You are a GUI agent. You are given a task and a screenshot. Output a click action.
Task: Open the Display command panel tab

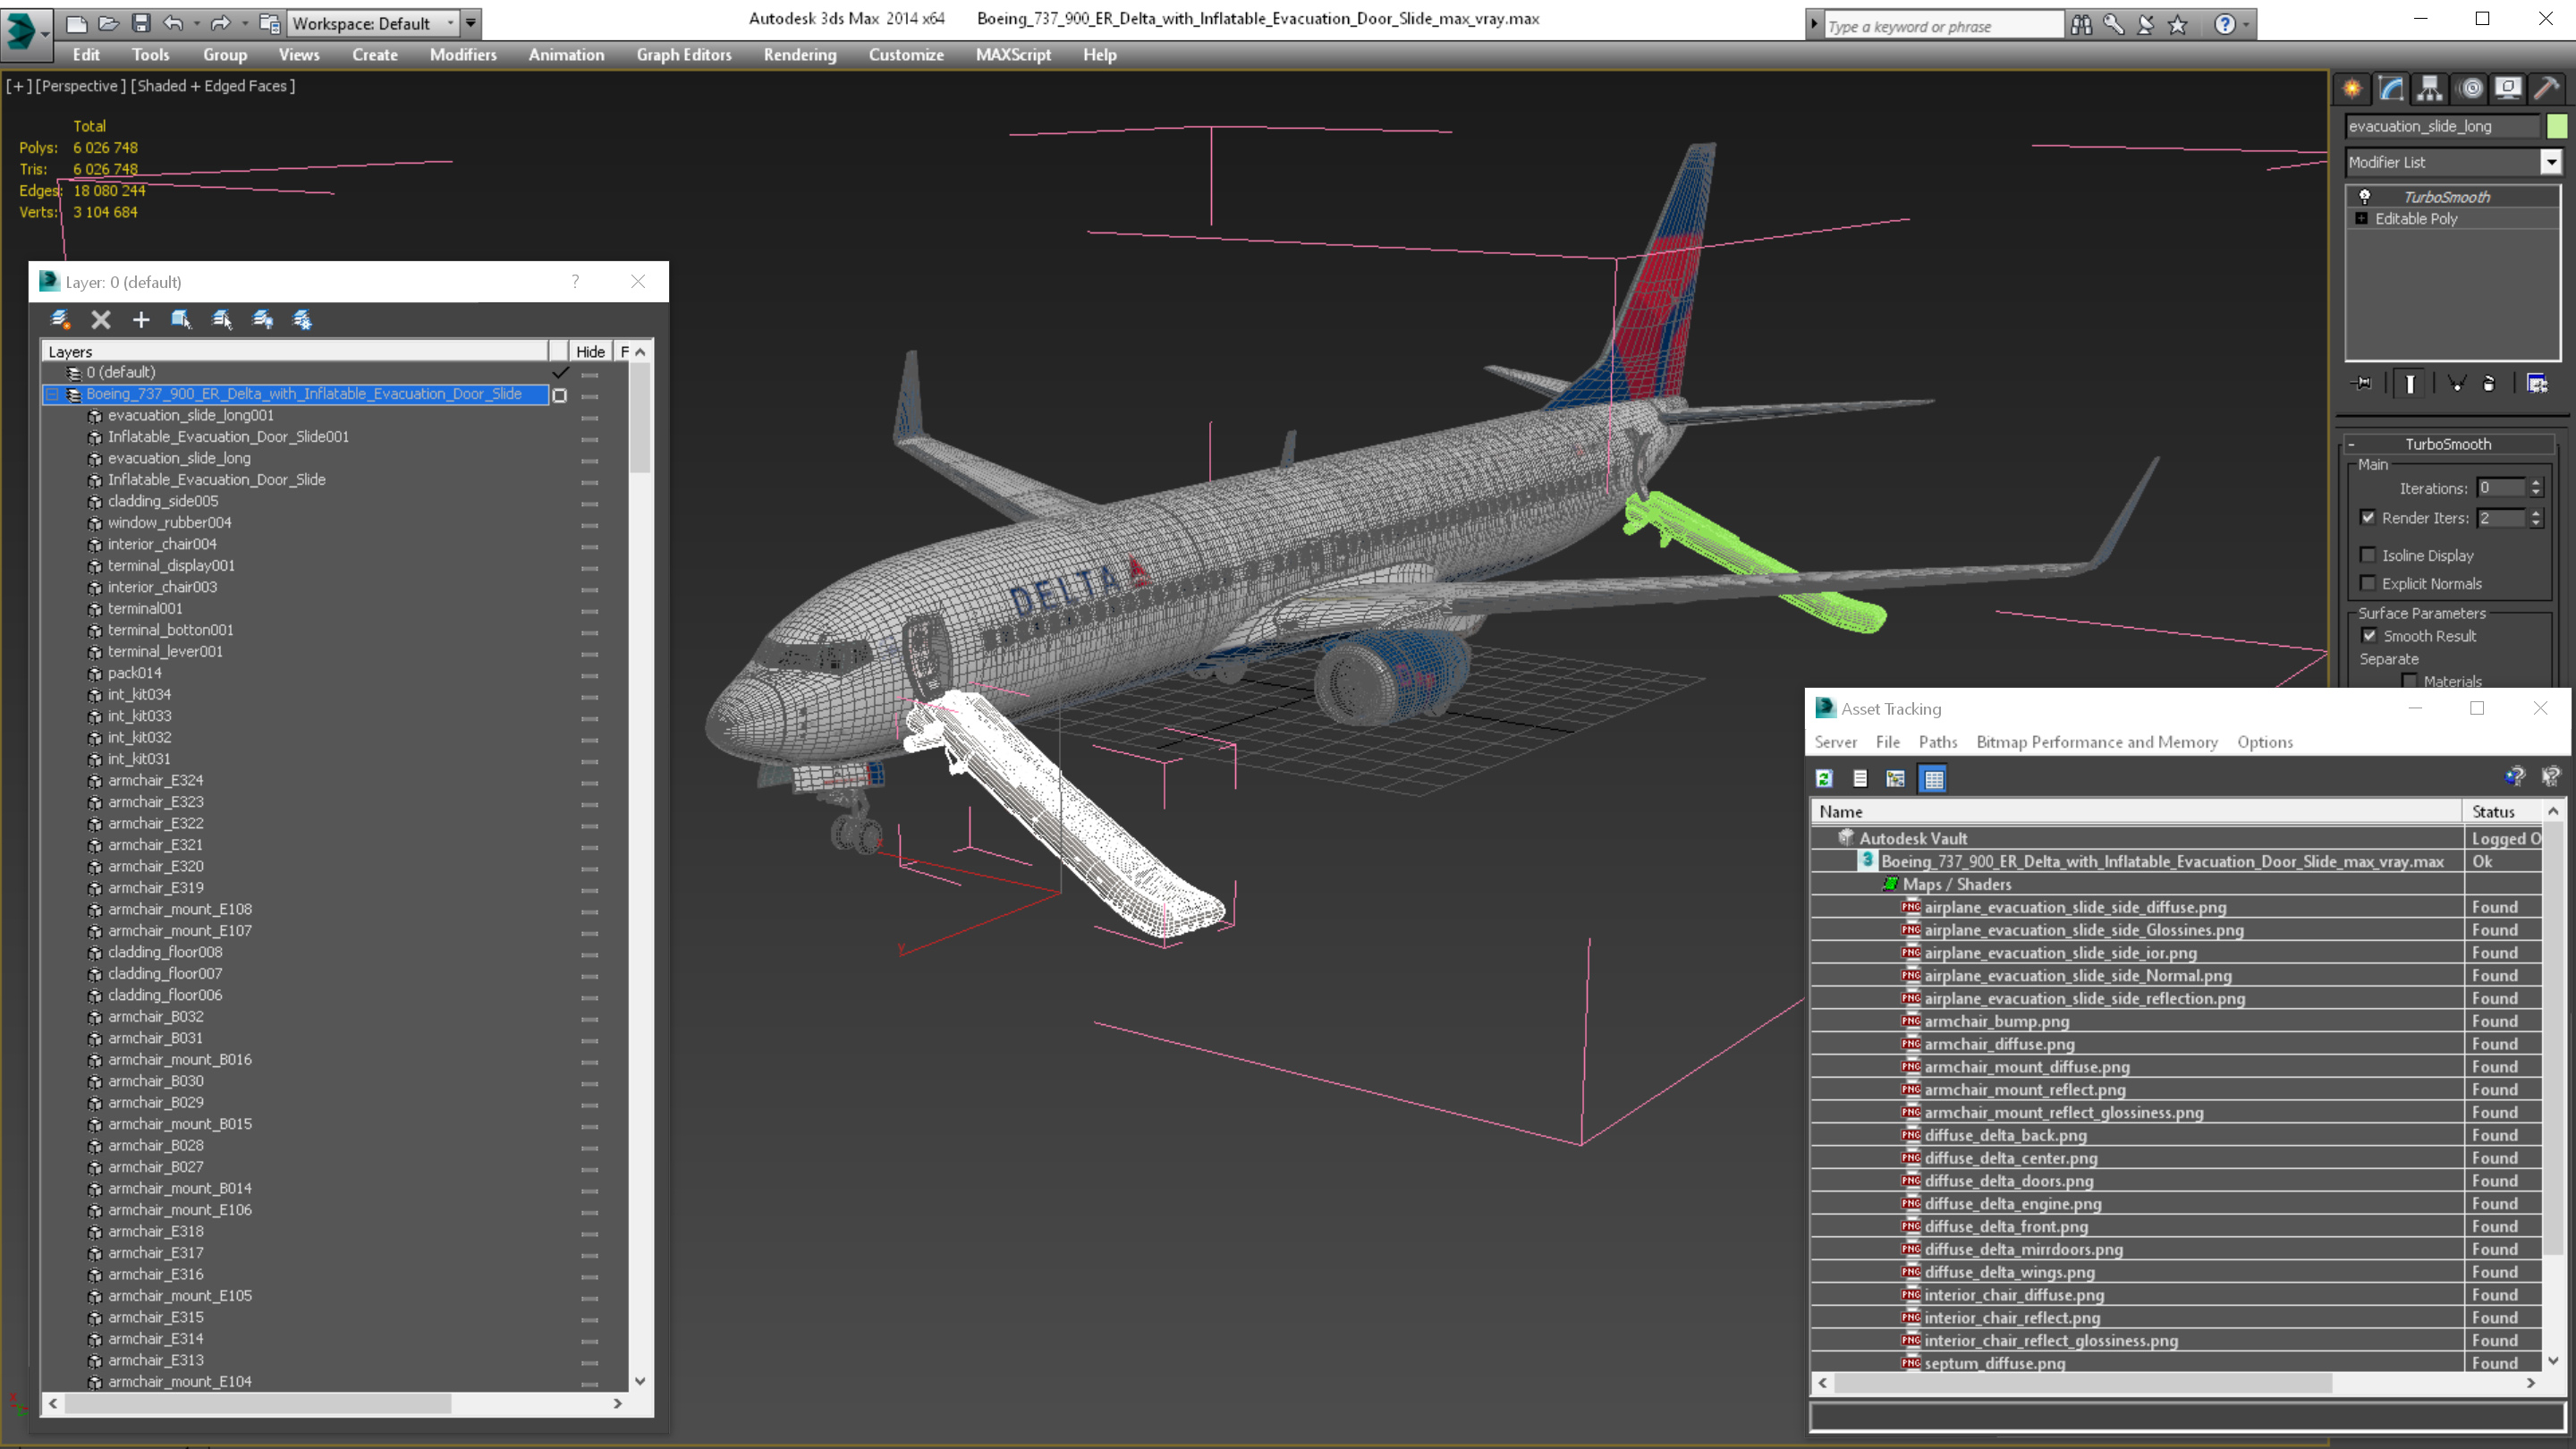click(2508, 89)
